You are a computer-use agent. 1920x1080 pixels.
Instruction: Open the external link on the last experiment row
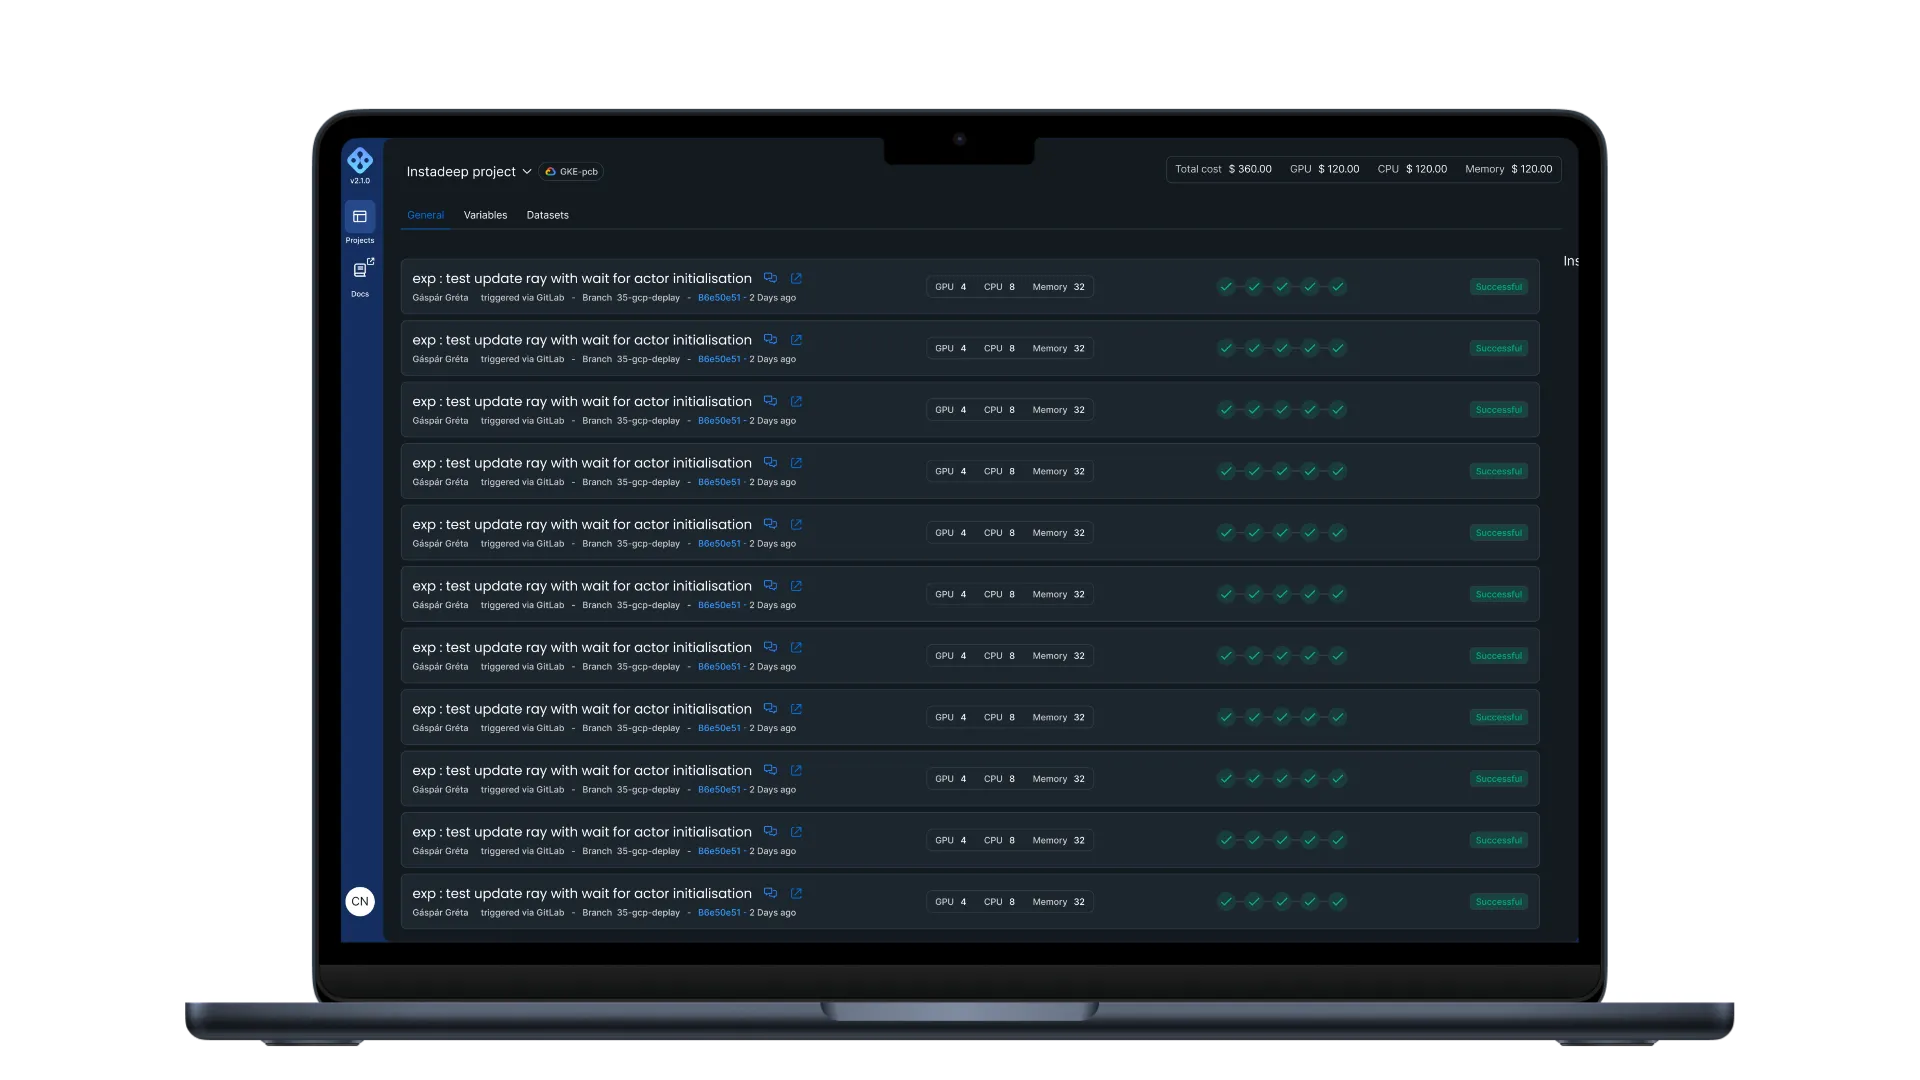pos(796,893)
